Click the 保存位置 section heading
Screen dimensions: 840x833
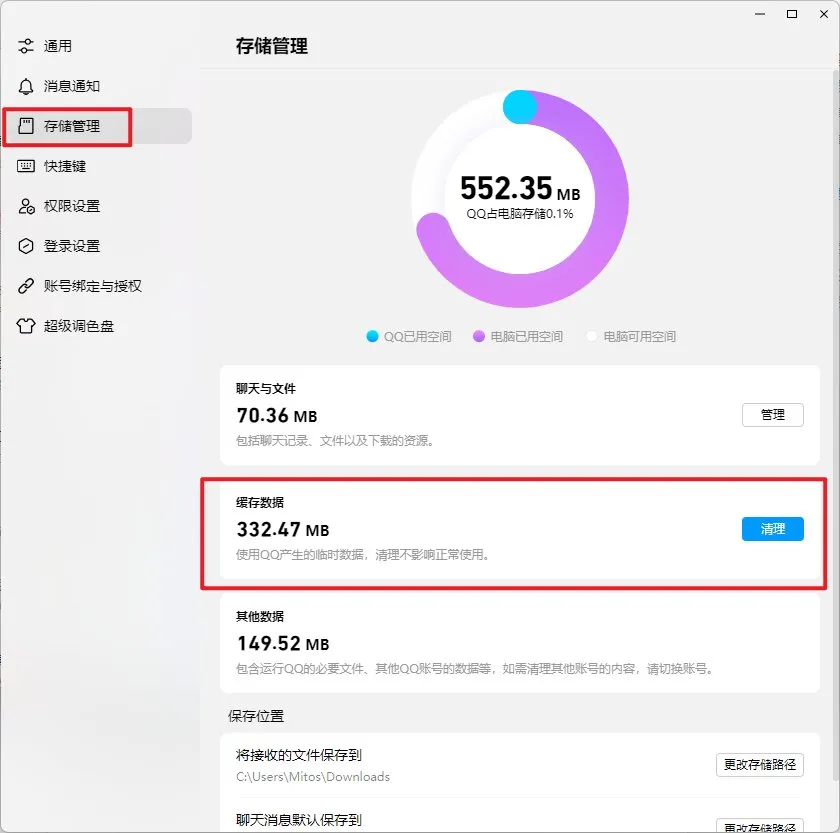coord(256,716)
